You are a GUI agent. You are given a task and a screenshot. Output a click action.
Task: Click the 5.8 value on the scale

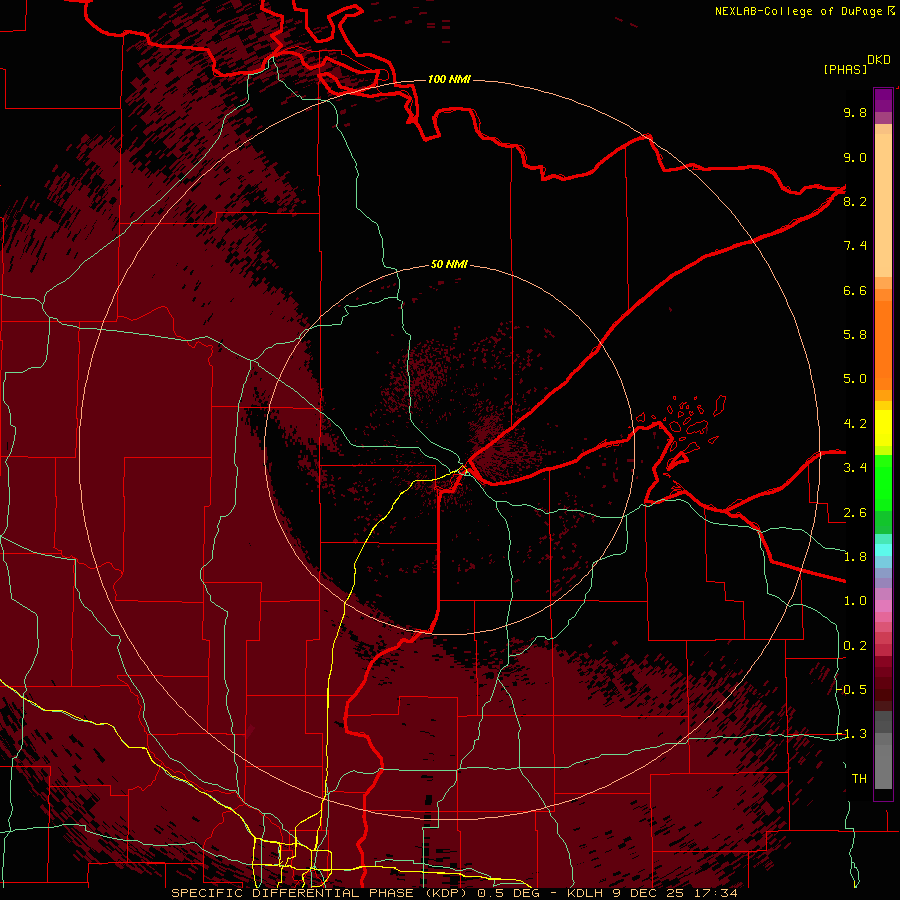coord(855,335)
